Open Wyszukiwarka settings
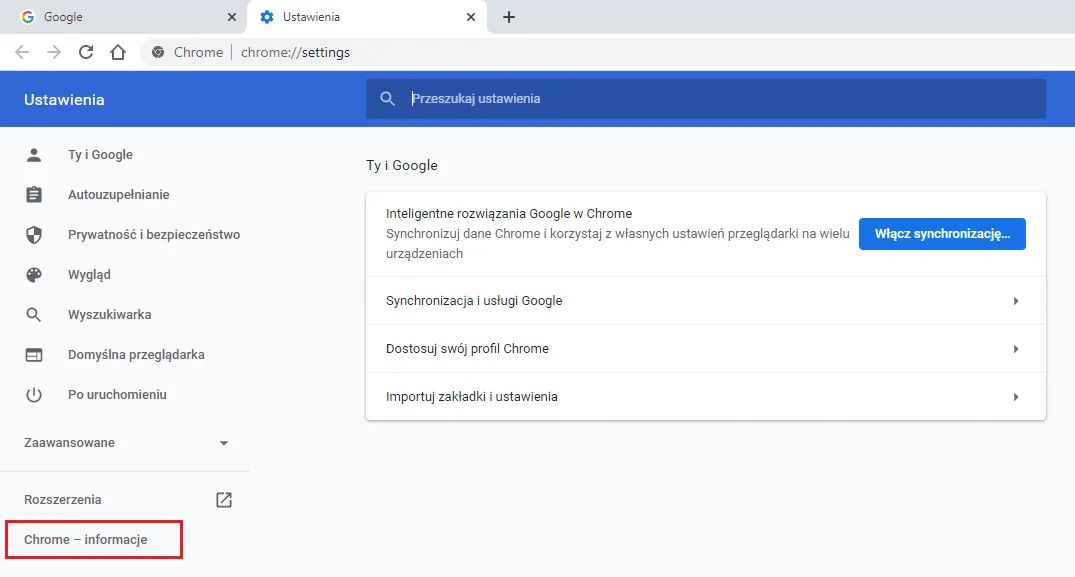1075x577 pixels. pyautogui.click(x=110, y=315)
